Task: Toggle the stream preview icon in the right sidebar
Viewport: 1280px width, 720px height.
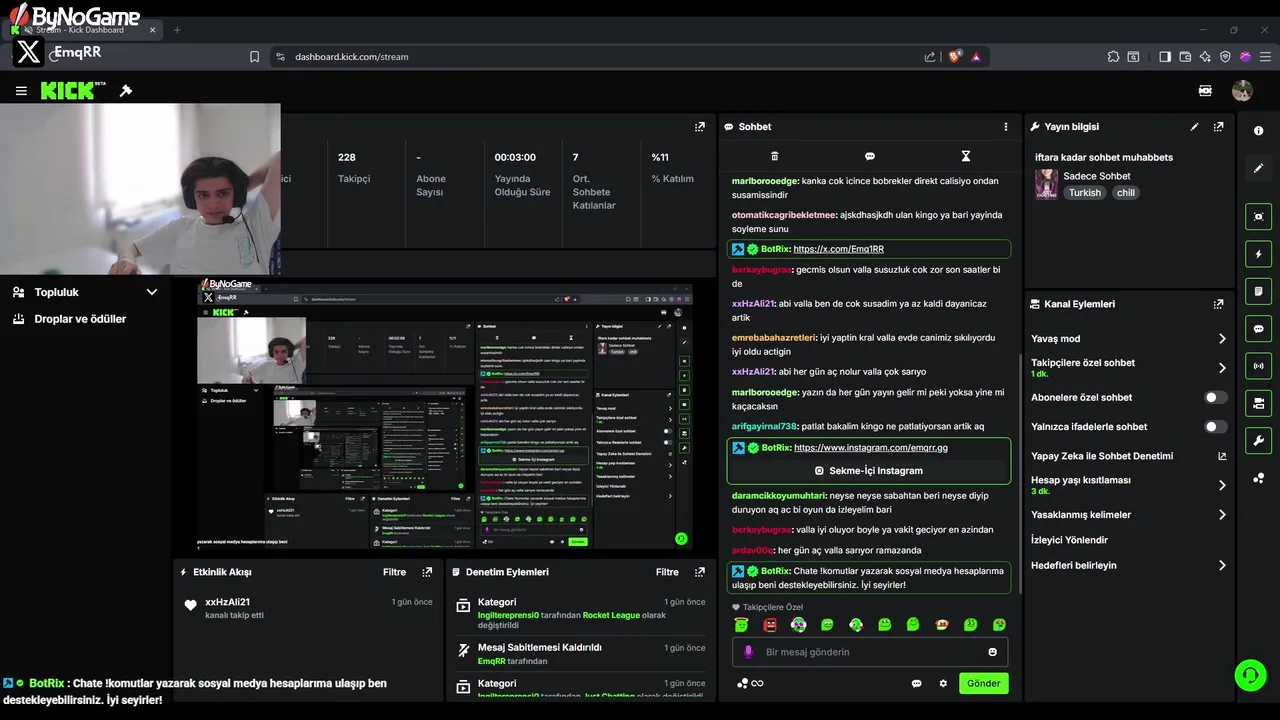Action: [x=1259, y=216]
